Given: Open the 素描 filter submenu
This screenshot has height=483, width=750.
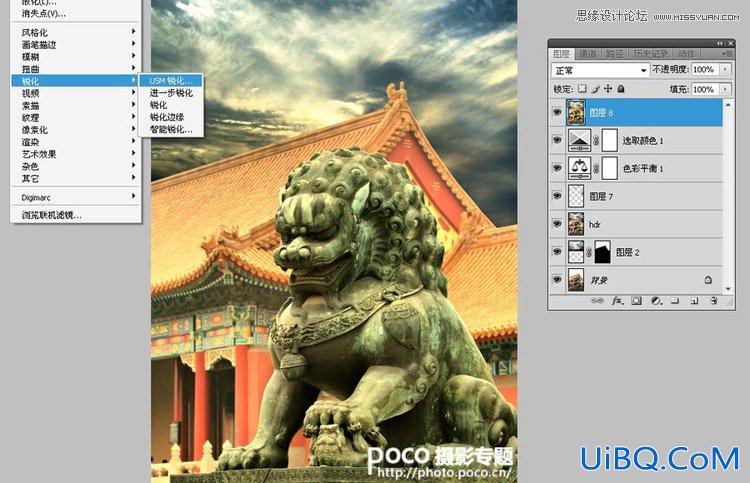Looking at the screenshot, I should click(76, 105).
